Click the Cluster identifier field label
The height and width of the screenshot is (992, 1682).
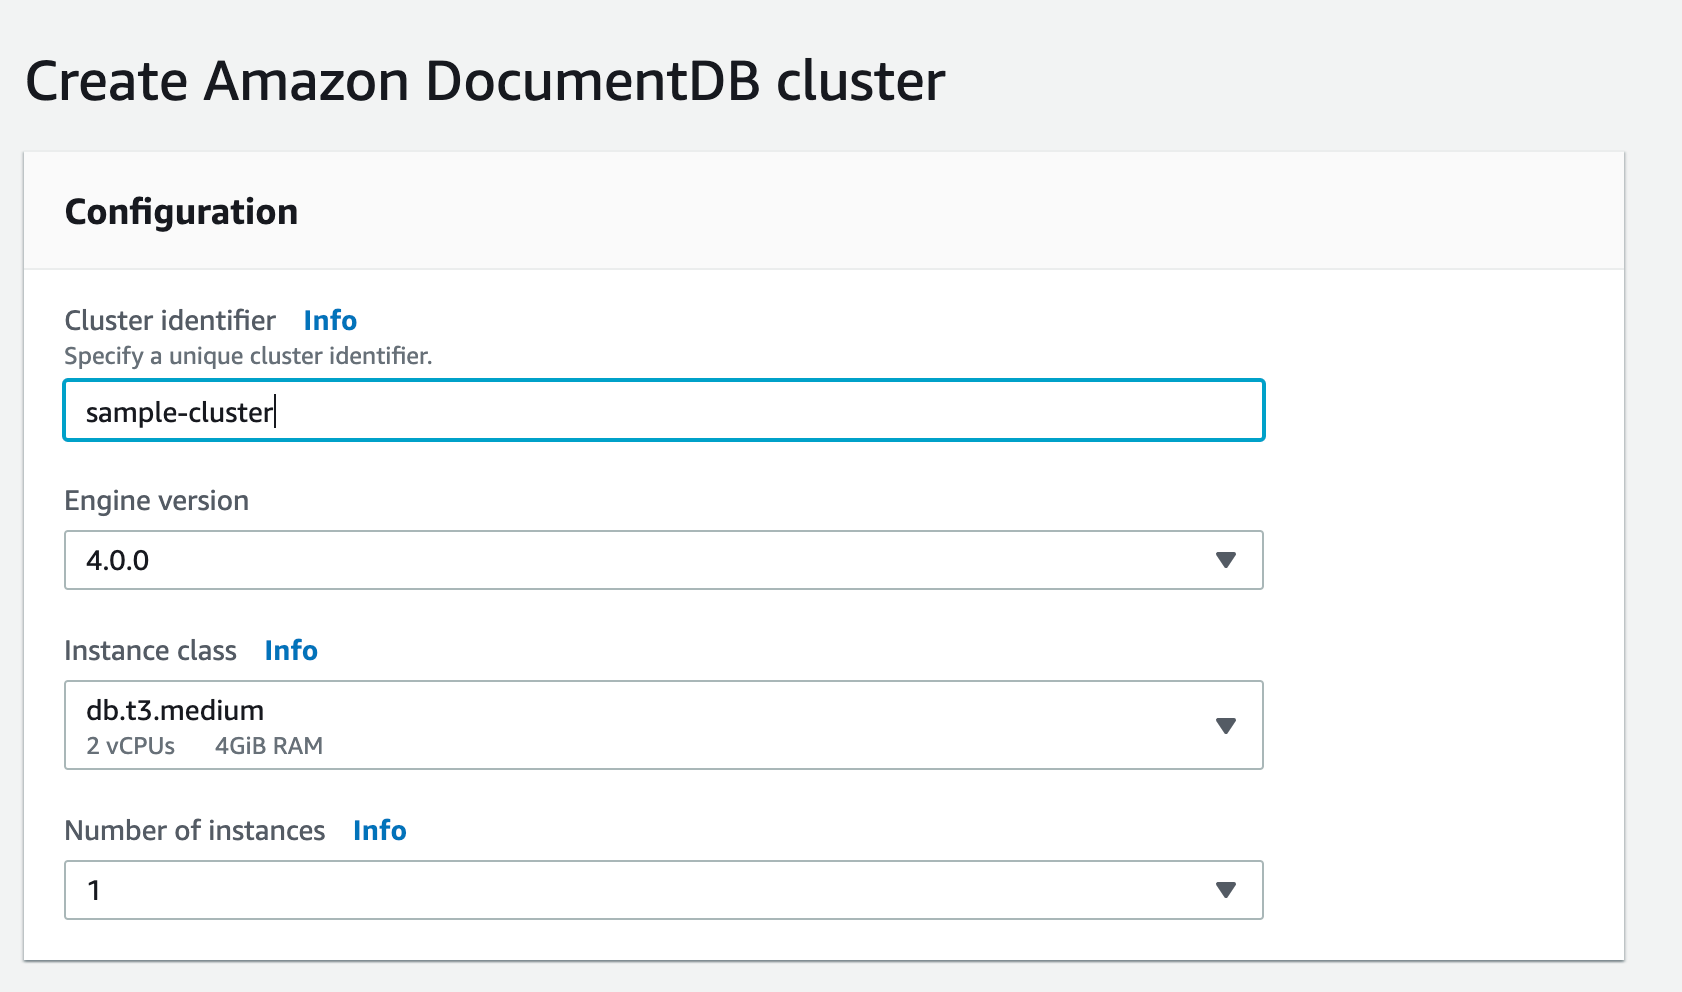(x=170, y=320)
